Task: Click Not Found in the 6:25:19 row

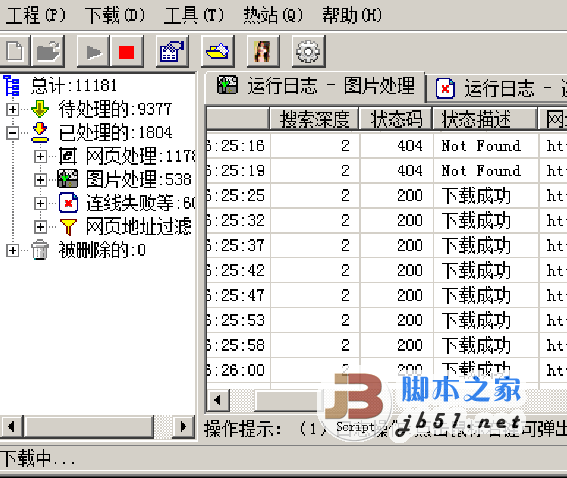Action: click(481, 171)
